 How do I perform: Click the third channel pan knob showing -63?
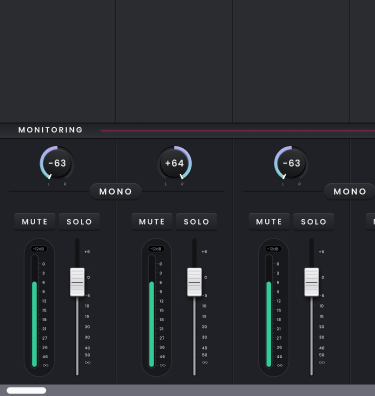click(x=291, y=163)
